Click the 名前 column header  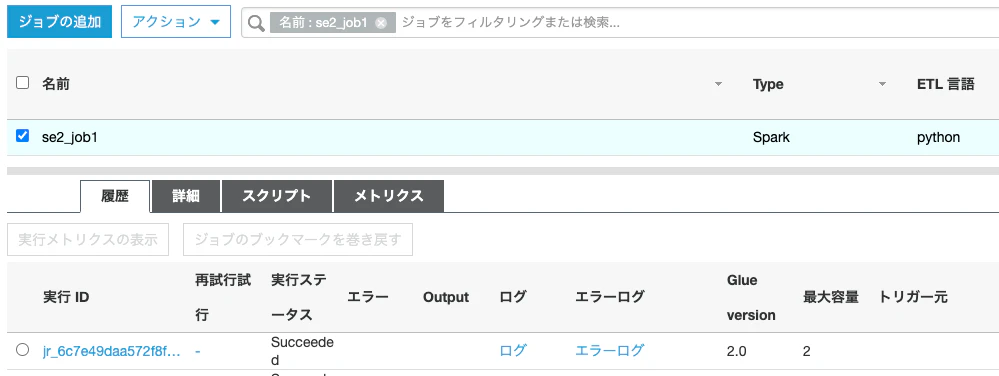(56, 84)
